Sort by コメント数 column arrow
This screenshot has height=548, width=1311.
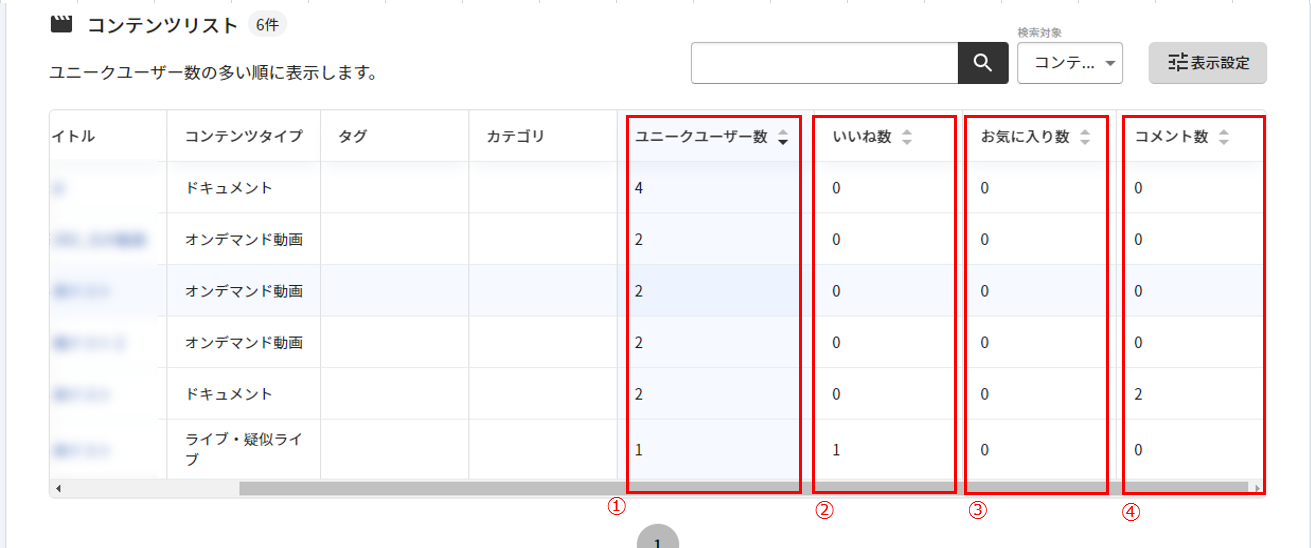click(1223, 137)
